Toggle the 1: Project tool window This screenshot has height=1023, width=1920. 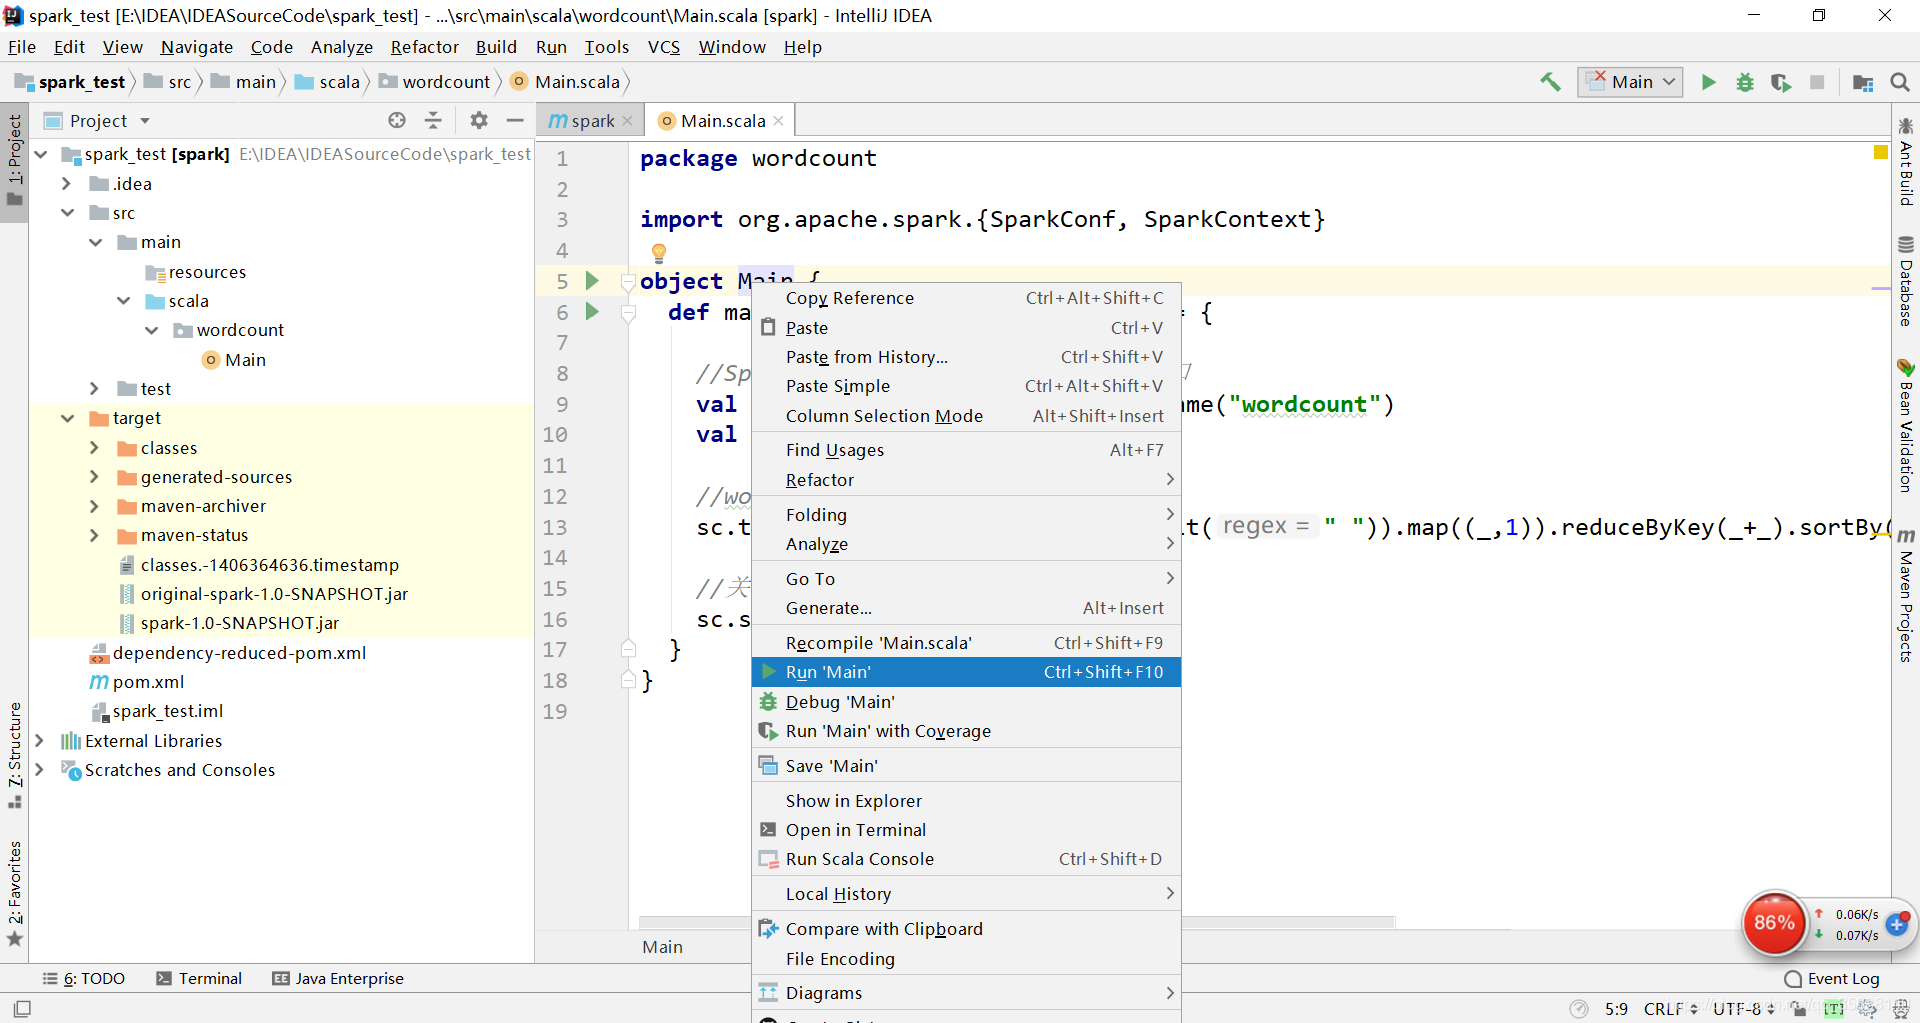tap(15, 160)
